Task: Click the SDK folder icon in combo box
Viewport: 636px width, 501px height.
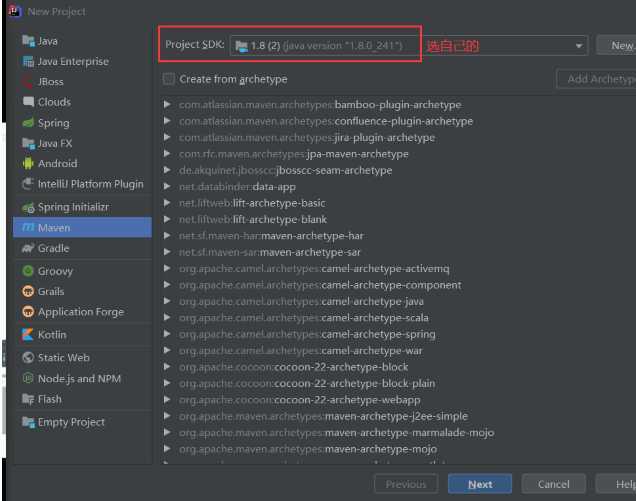Action: tap(242, 46)
